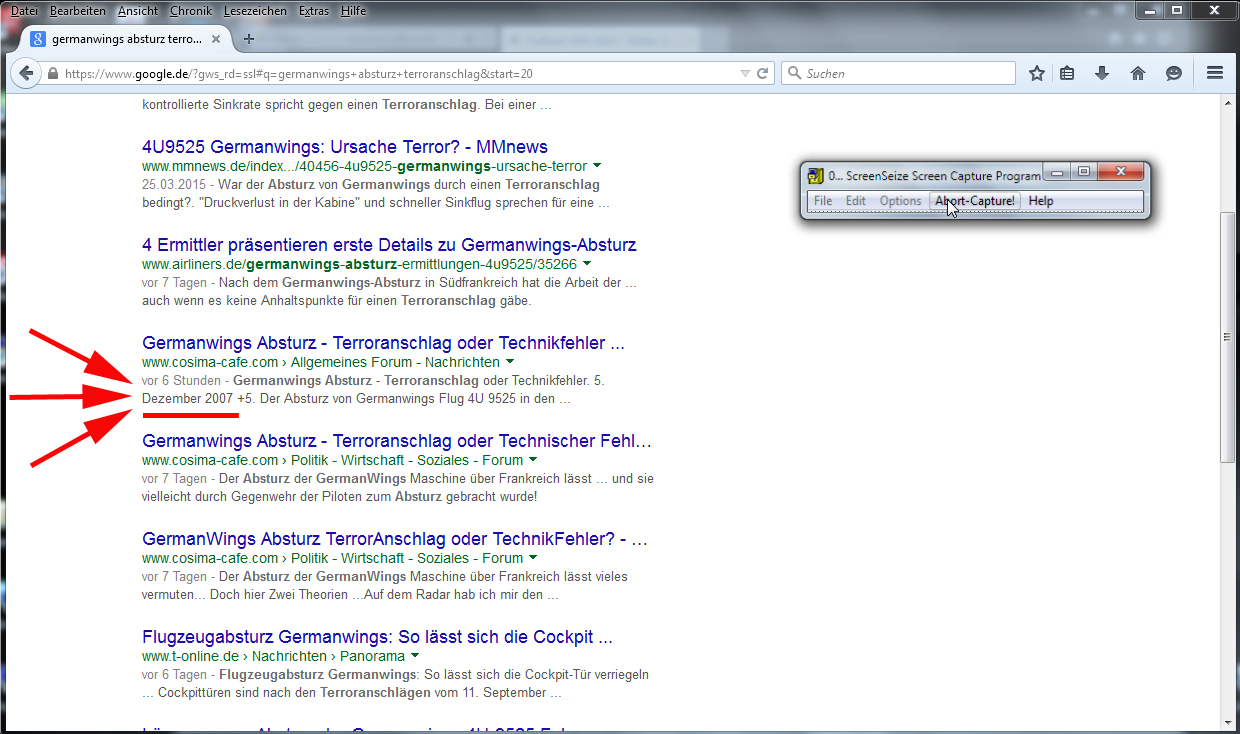Click the Firefox Hello chat smiley icon
This screenshot has height=734, width=1240.
1174,74
